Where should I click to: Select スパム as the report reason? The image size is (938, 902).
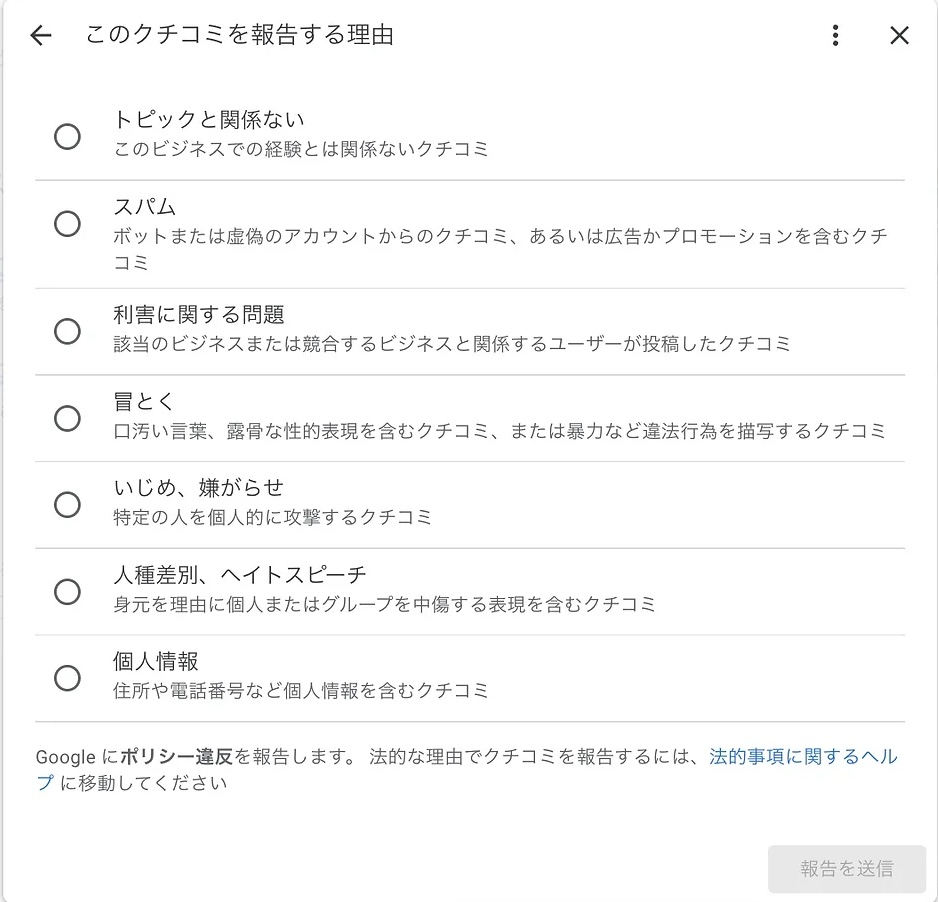[67, 224]
